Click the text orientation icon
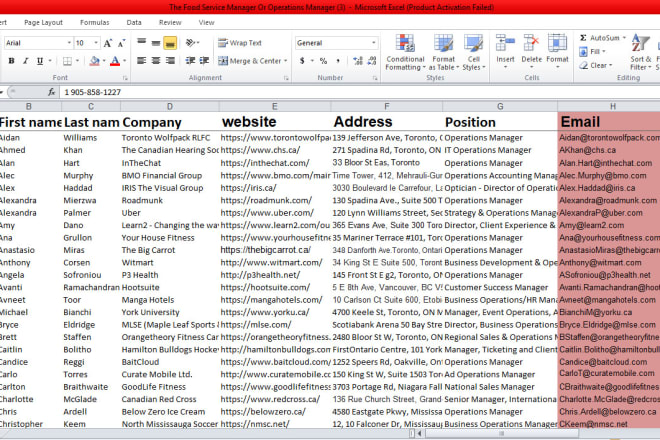The image size is (660, 440). click(x=190, y=43)
